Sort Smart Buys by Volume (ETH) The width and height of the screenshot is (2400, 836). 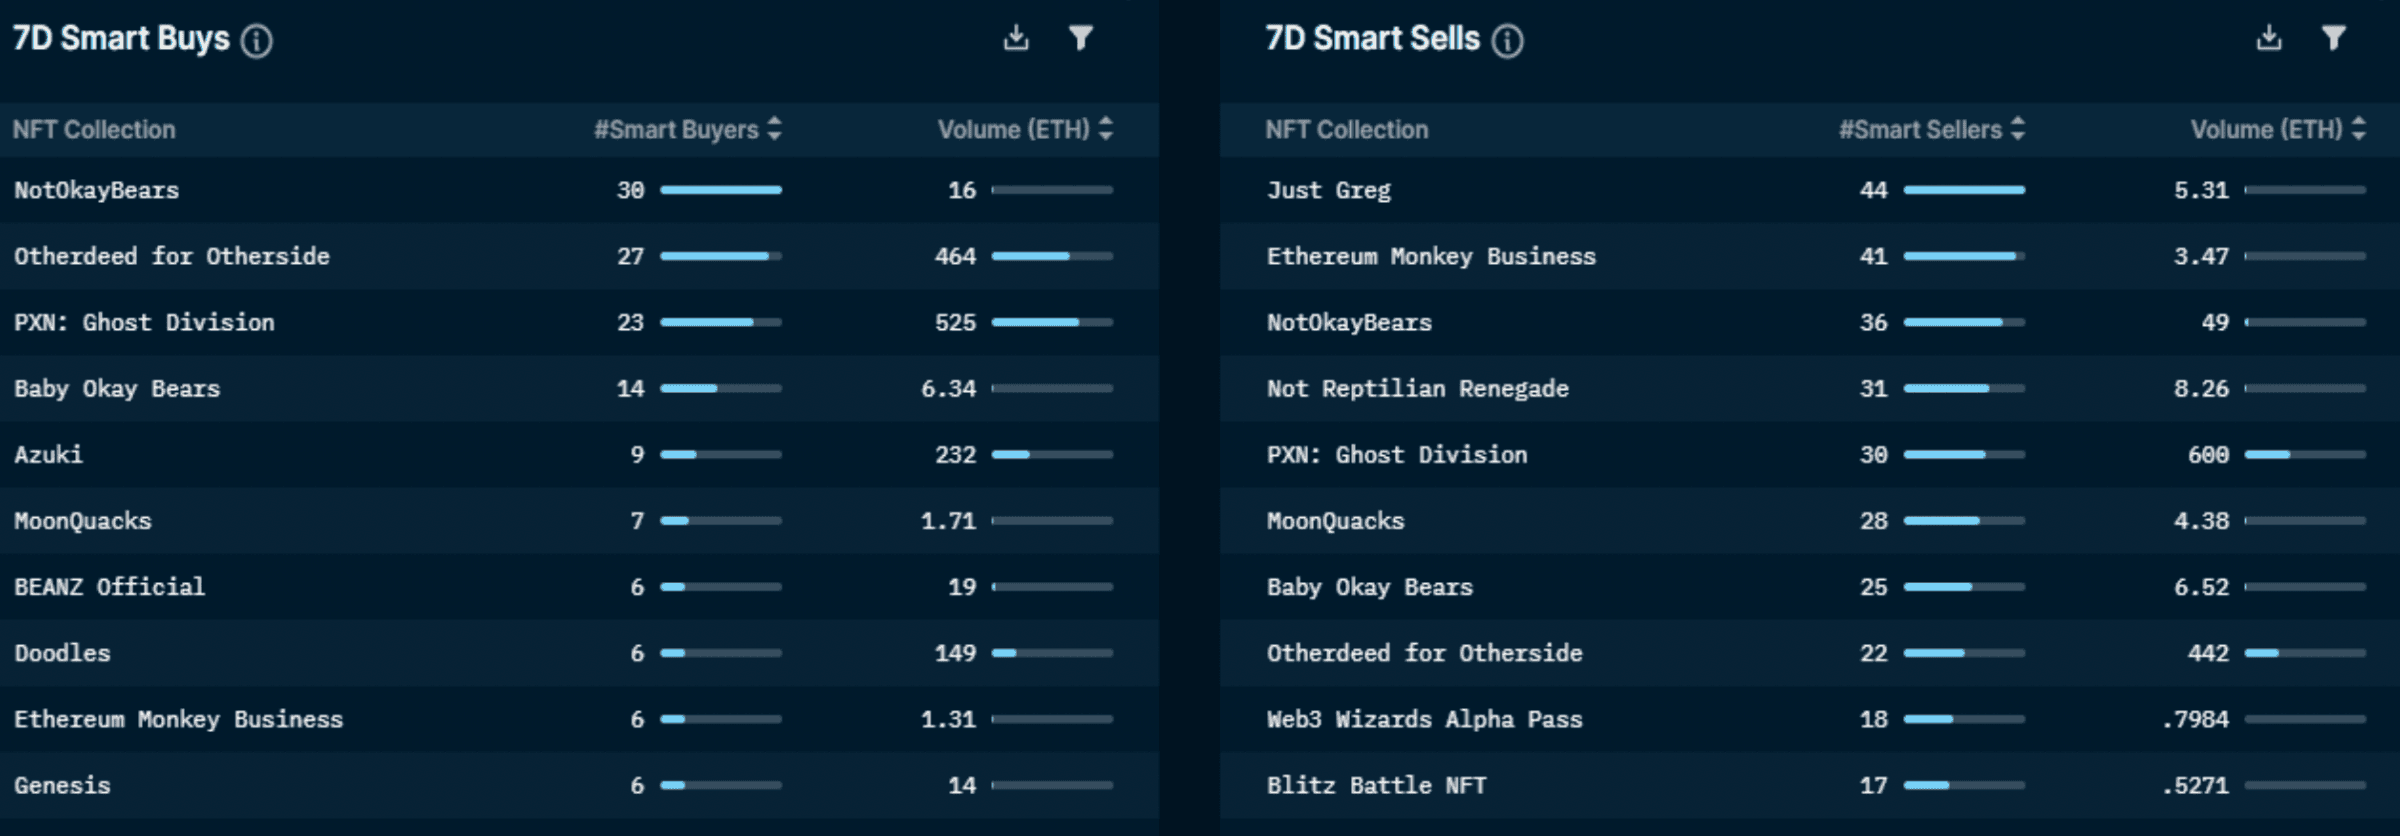click(x=1025, y=129)
